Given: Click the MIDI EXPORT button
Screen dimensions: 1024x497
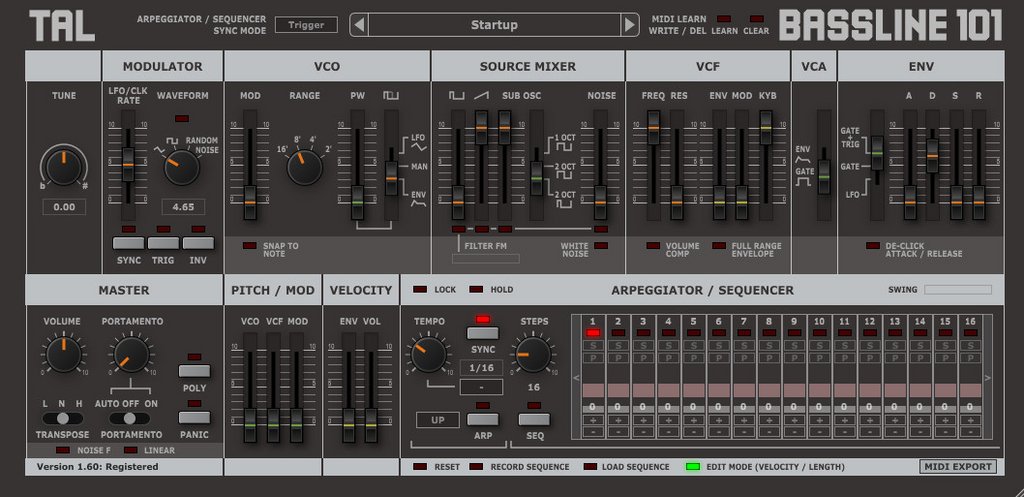Looking at the screenshot, I should [x=958, y=466].
